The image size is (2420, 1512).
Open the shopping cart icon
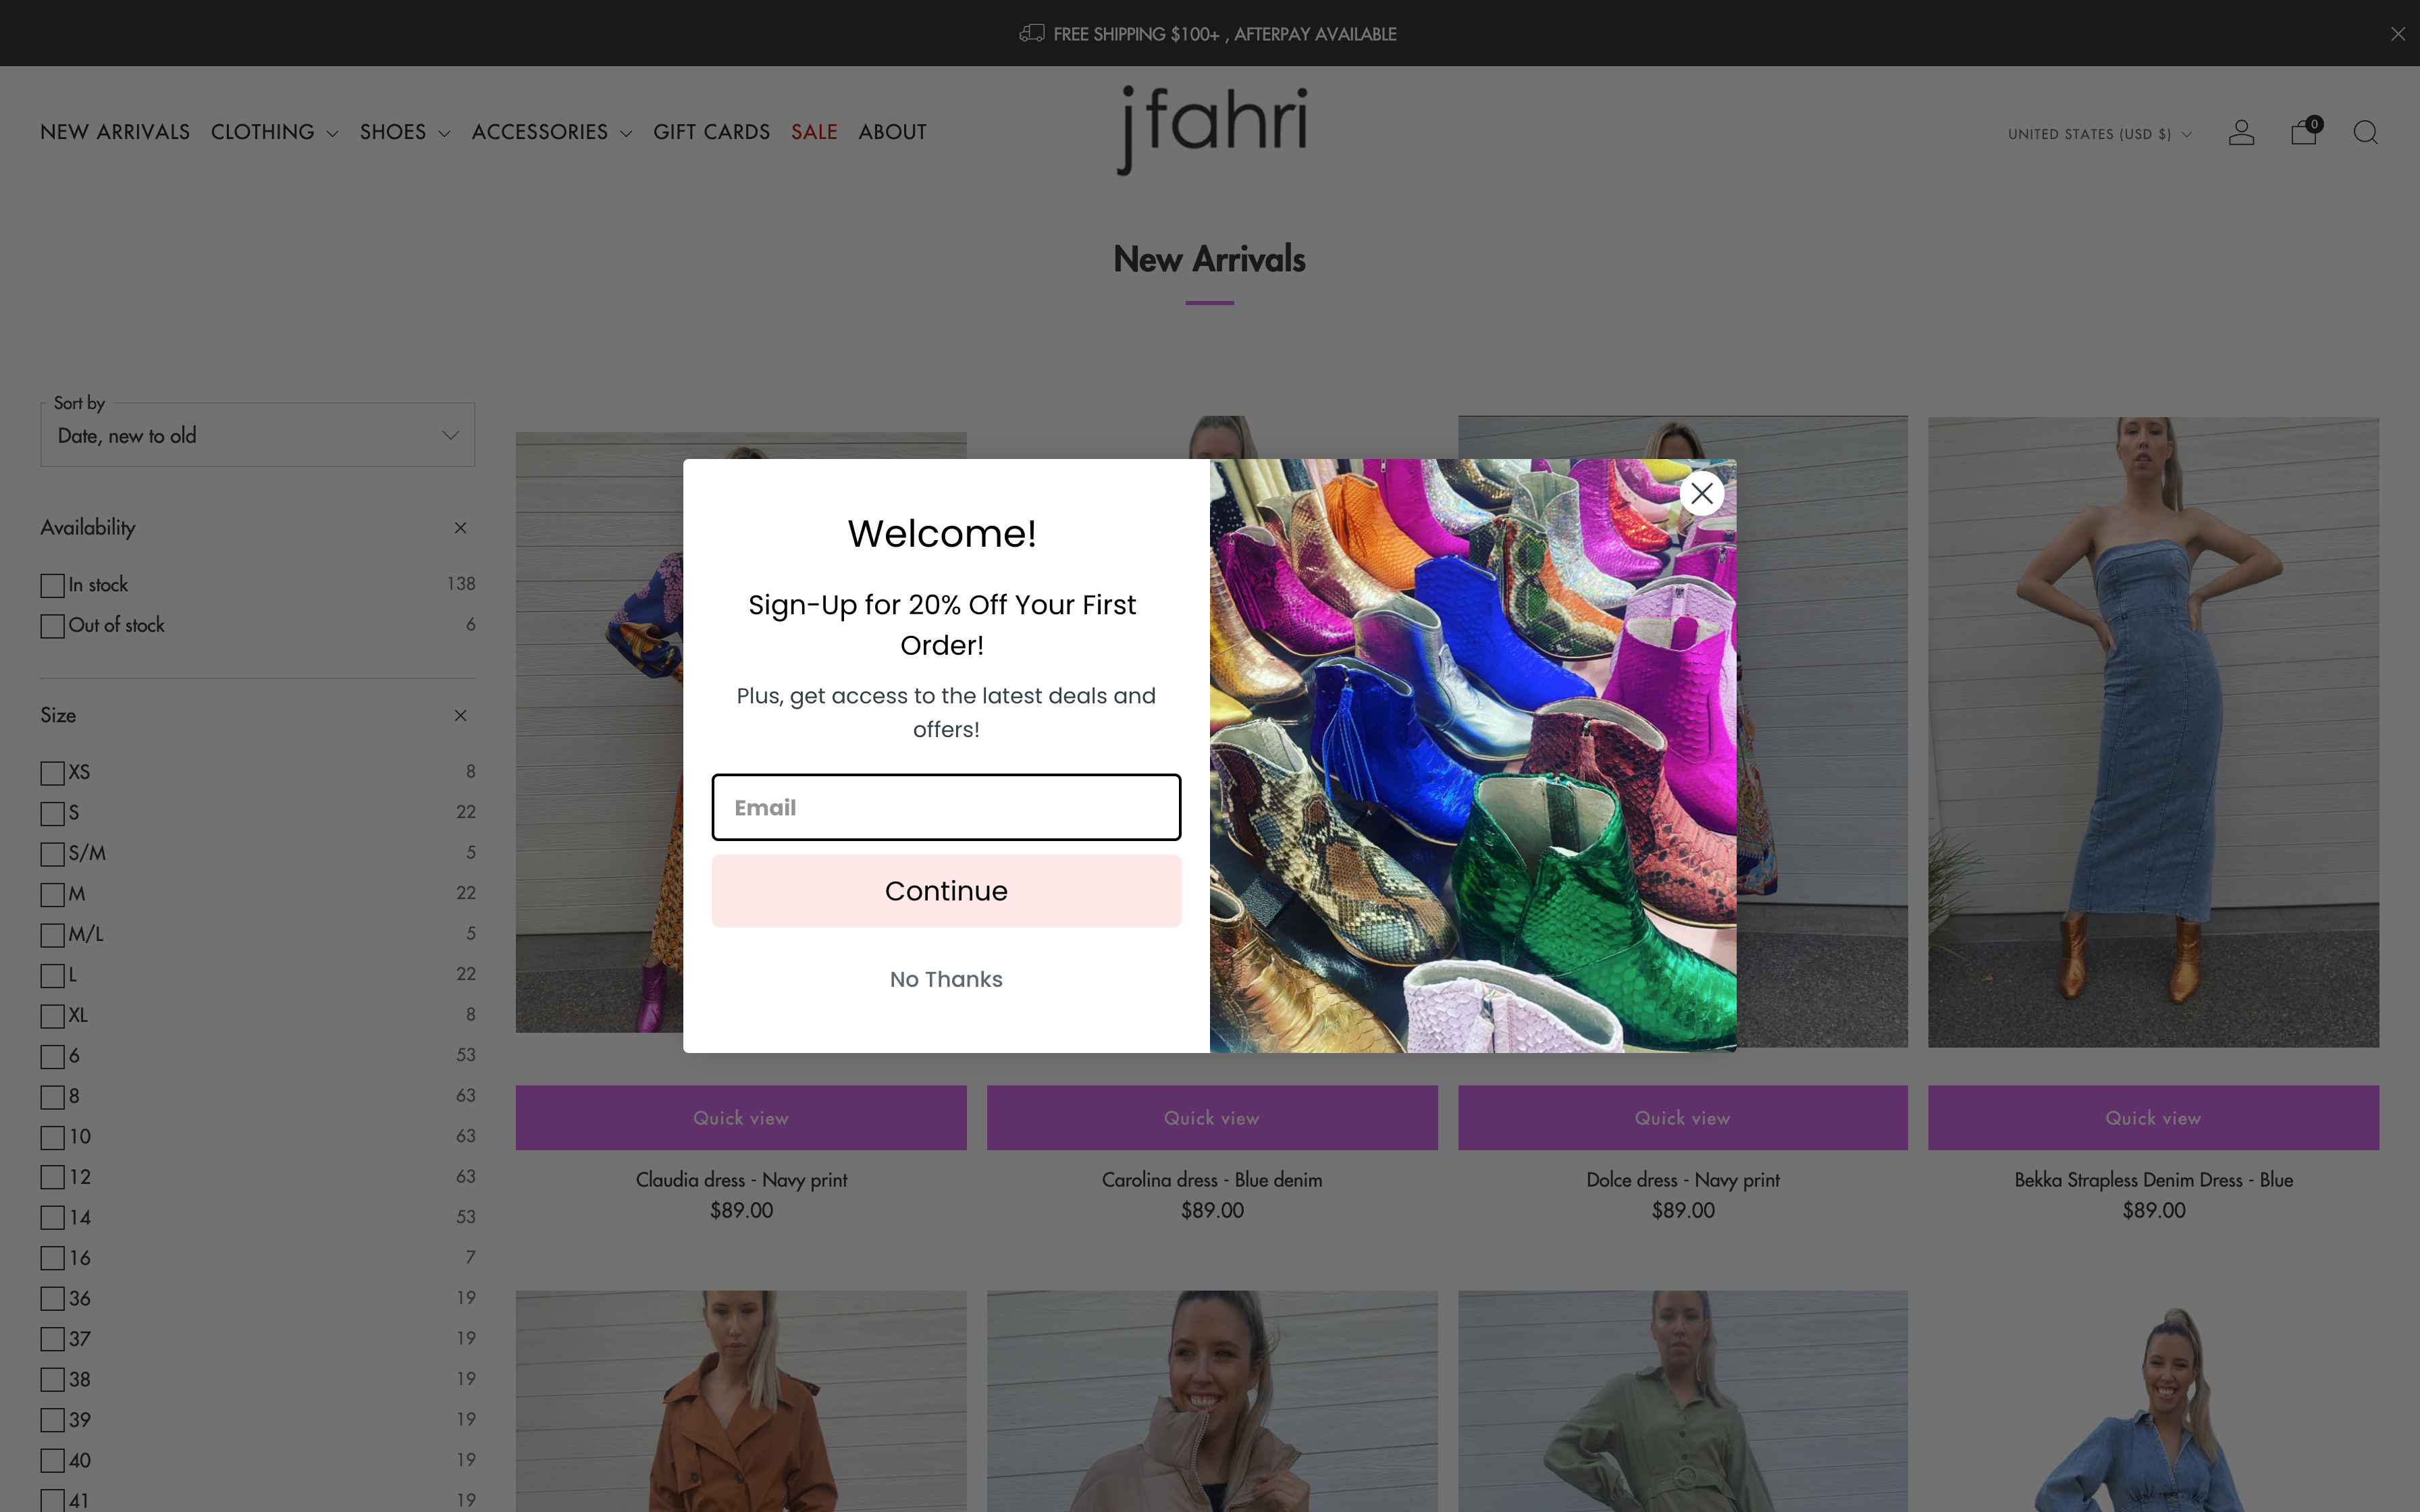2304,132
